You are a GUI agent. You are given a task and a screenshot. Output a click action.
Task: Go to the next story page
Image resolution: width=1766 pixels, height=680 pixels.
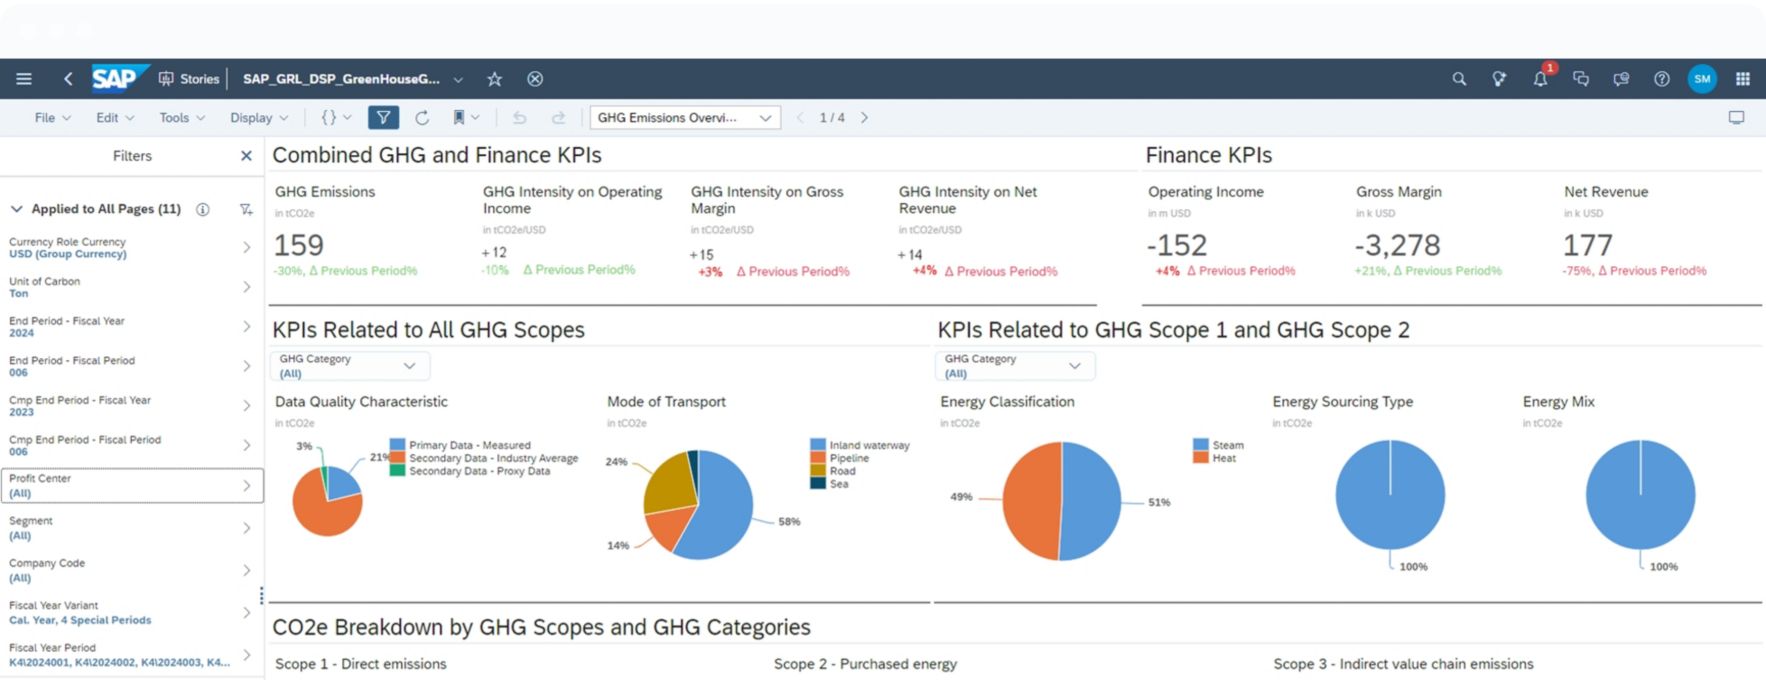865,118
